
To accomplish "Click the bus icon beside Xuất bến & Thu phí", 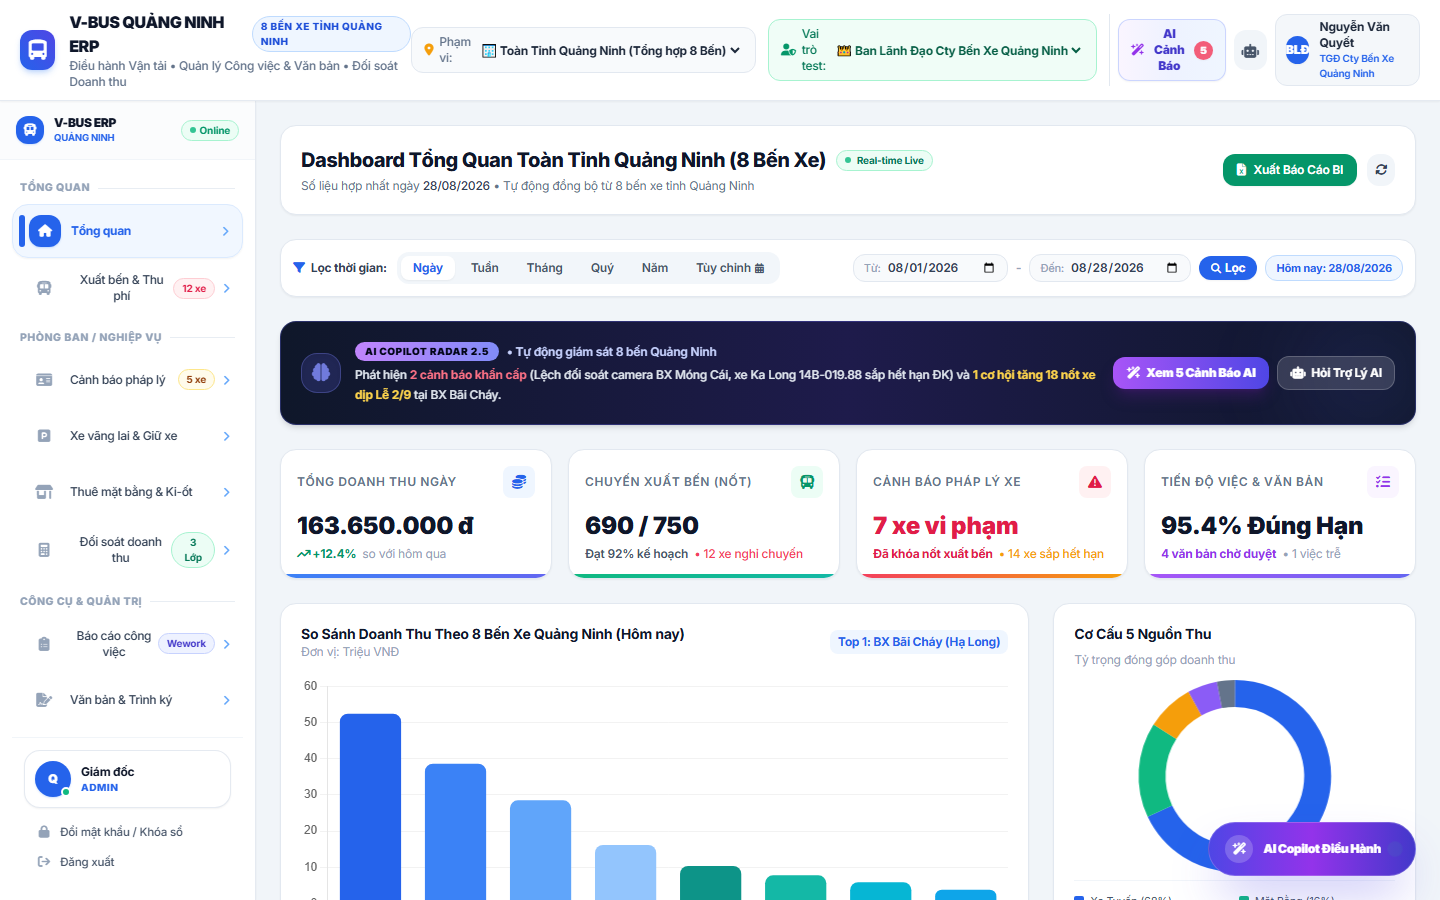I will (x=44, y=288).
